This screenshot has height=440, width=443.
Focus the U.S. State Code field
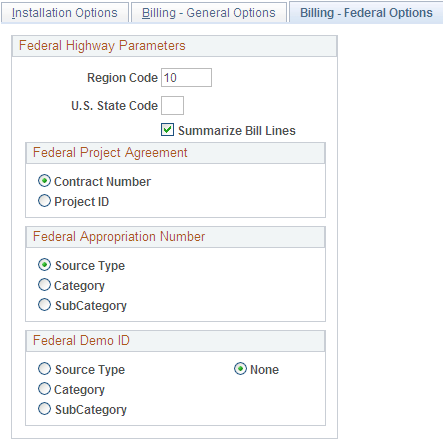pos(172,105)
